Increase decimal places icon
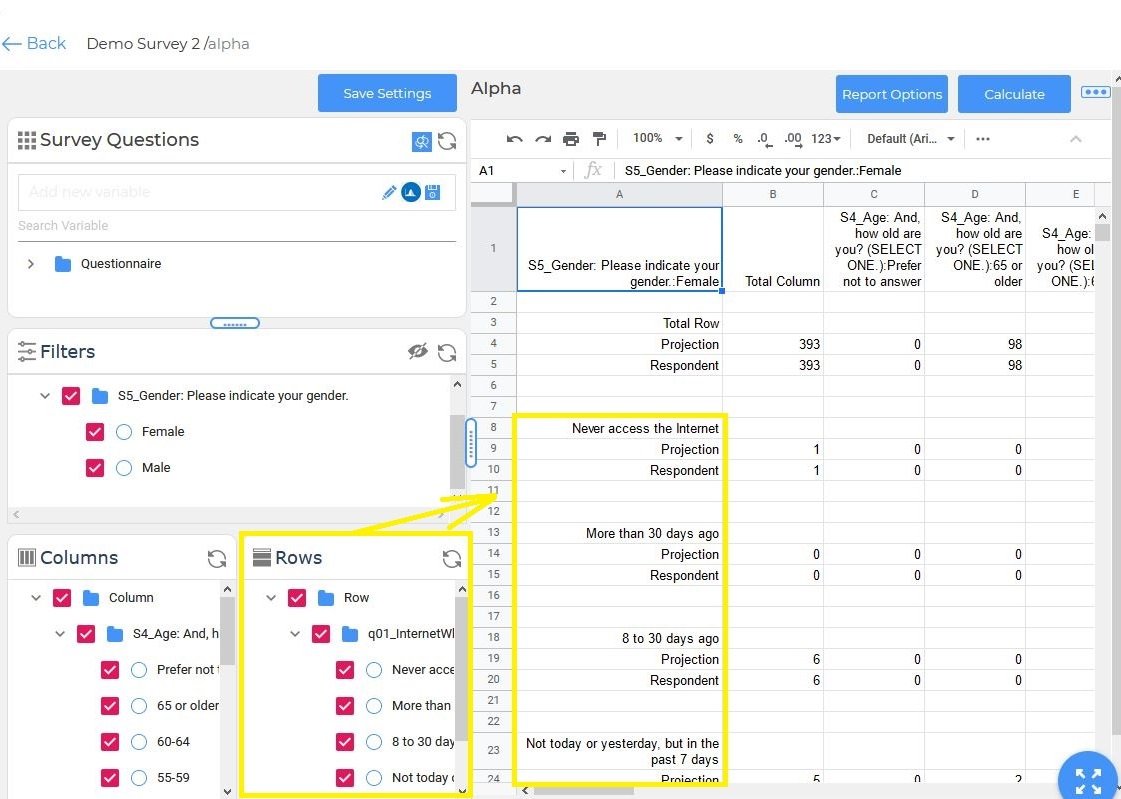Viewport: 1121px width, 799px height. click(793, 139)
